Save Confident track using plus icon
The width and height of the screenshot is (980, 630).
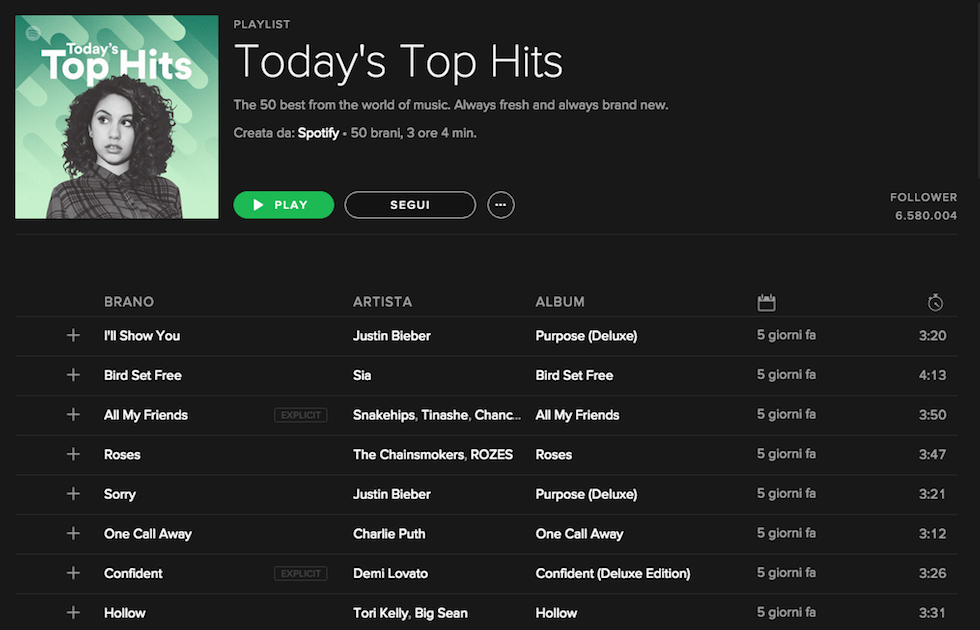(73, 573)
